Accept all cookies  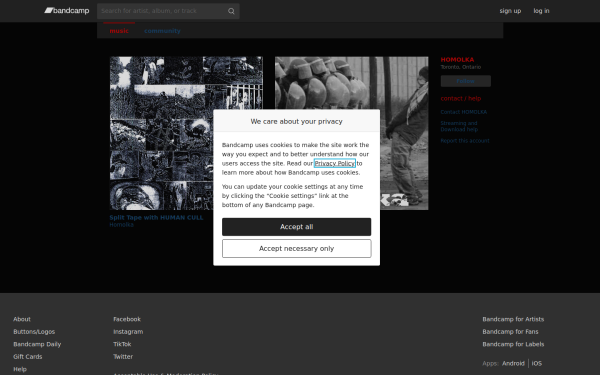pyautogui.click(x=297, y=227)
